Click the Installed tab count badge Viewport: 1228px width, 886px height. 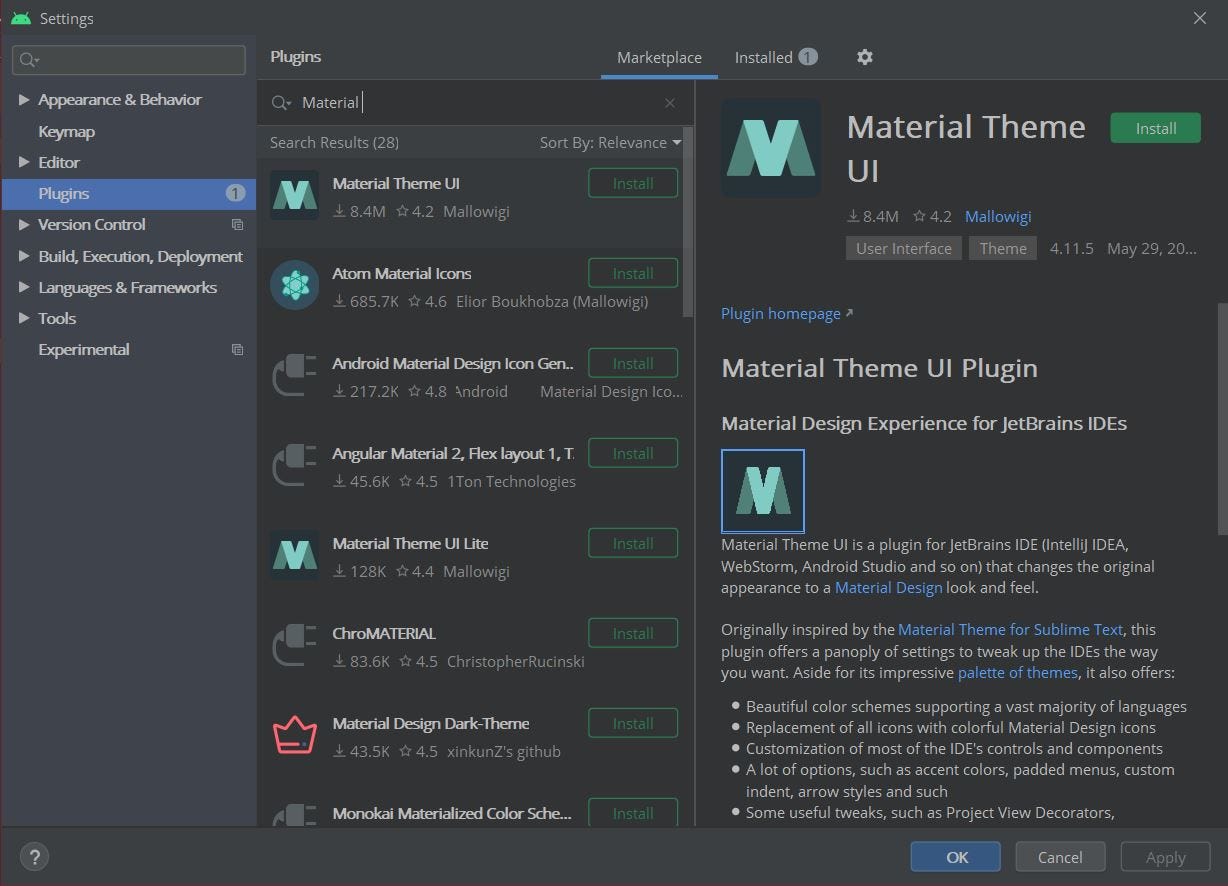(x=807, y=57)
